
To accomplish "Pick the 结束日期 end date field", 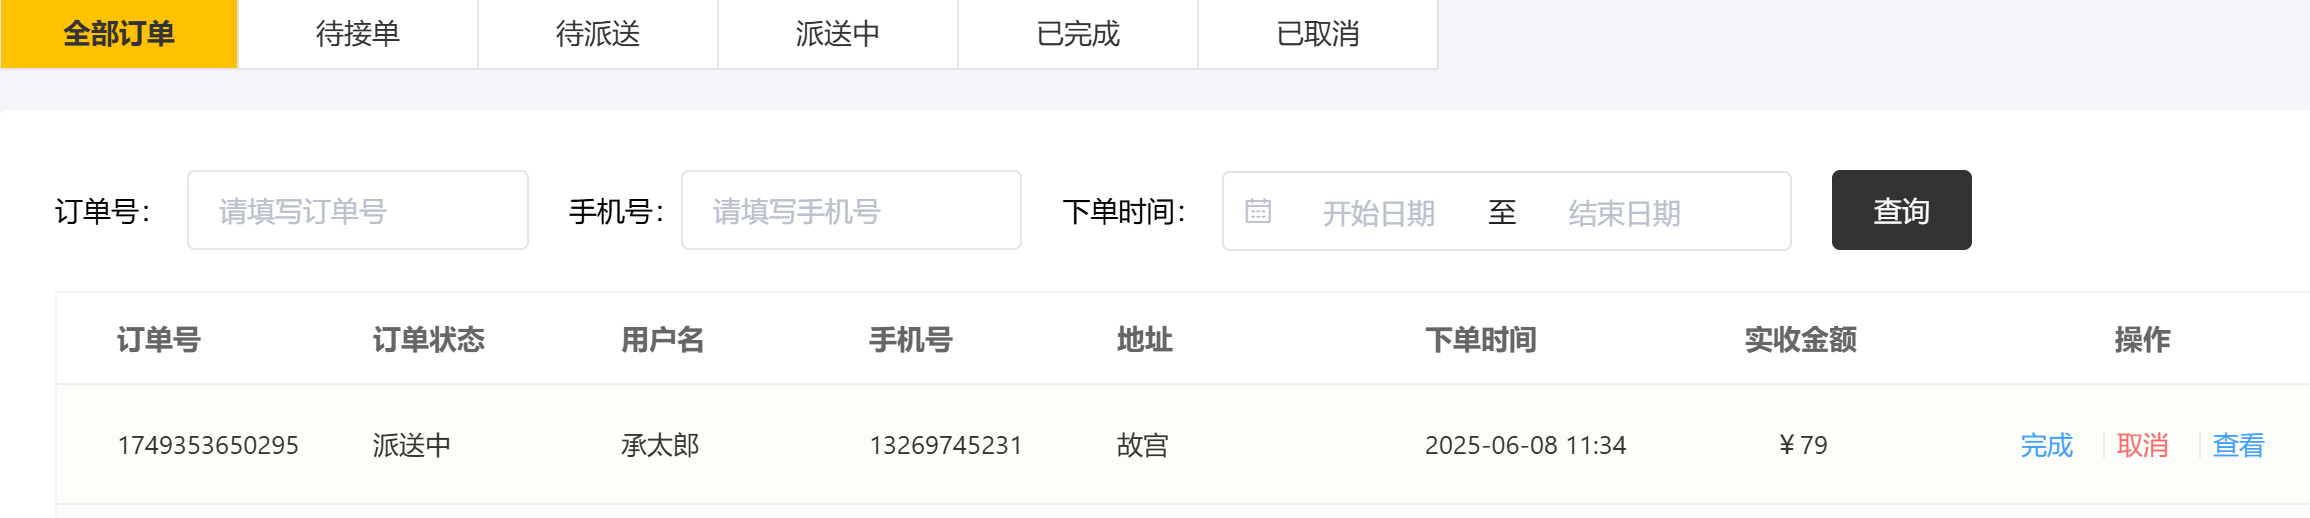I will (x=1625, y=213).
